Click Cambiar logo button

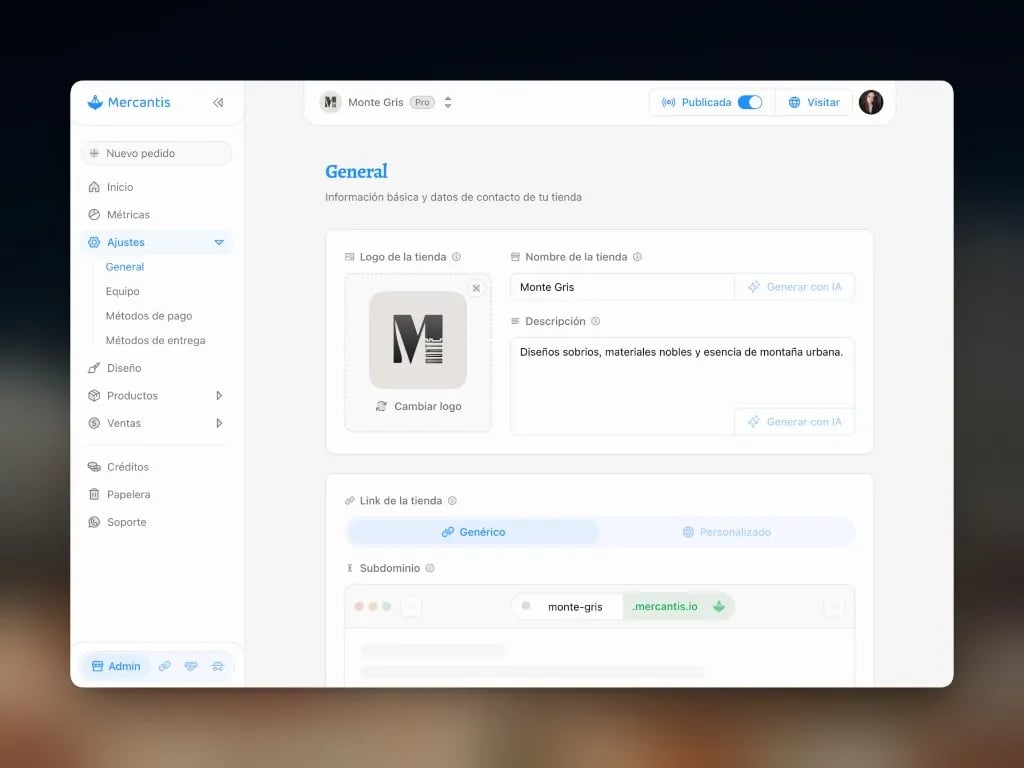click(419, 406)
